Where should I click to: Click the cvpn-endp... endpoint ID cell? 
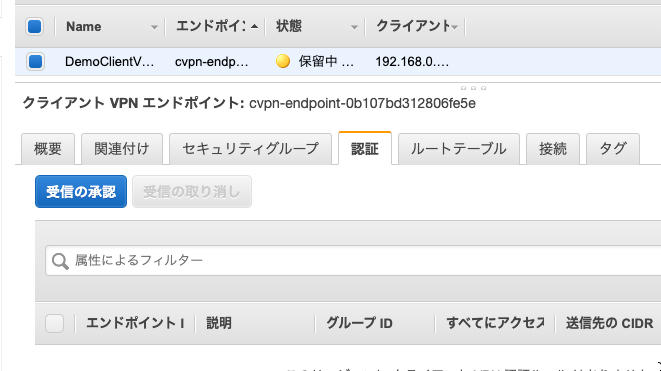[x=212, y=62]
